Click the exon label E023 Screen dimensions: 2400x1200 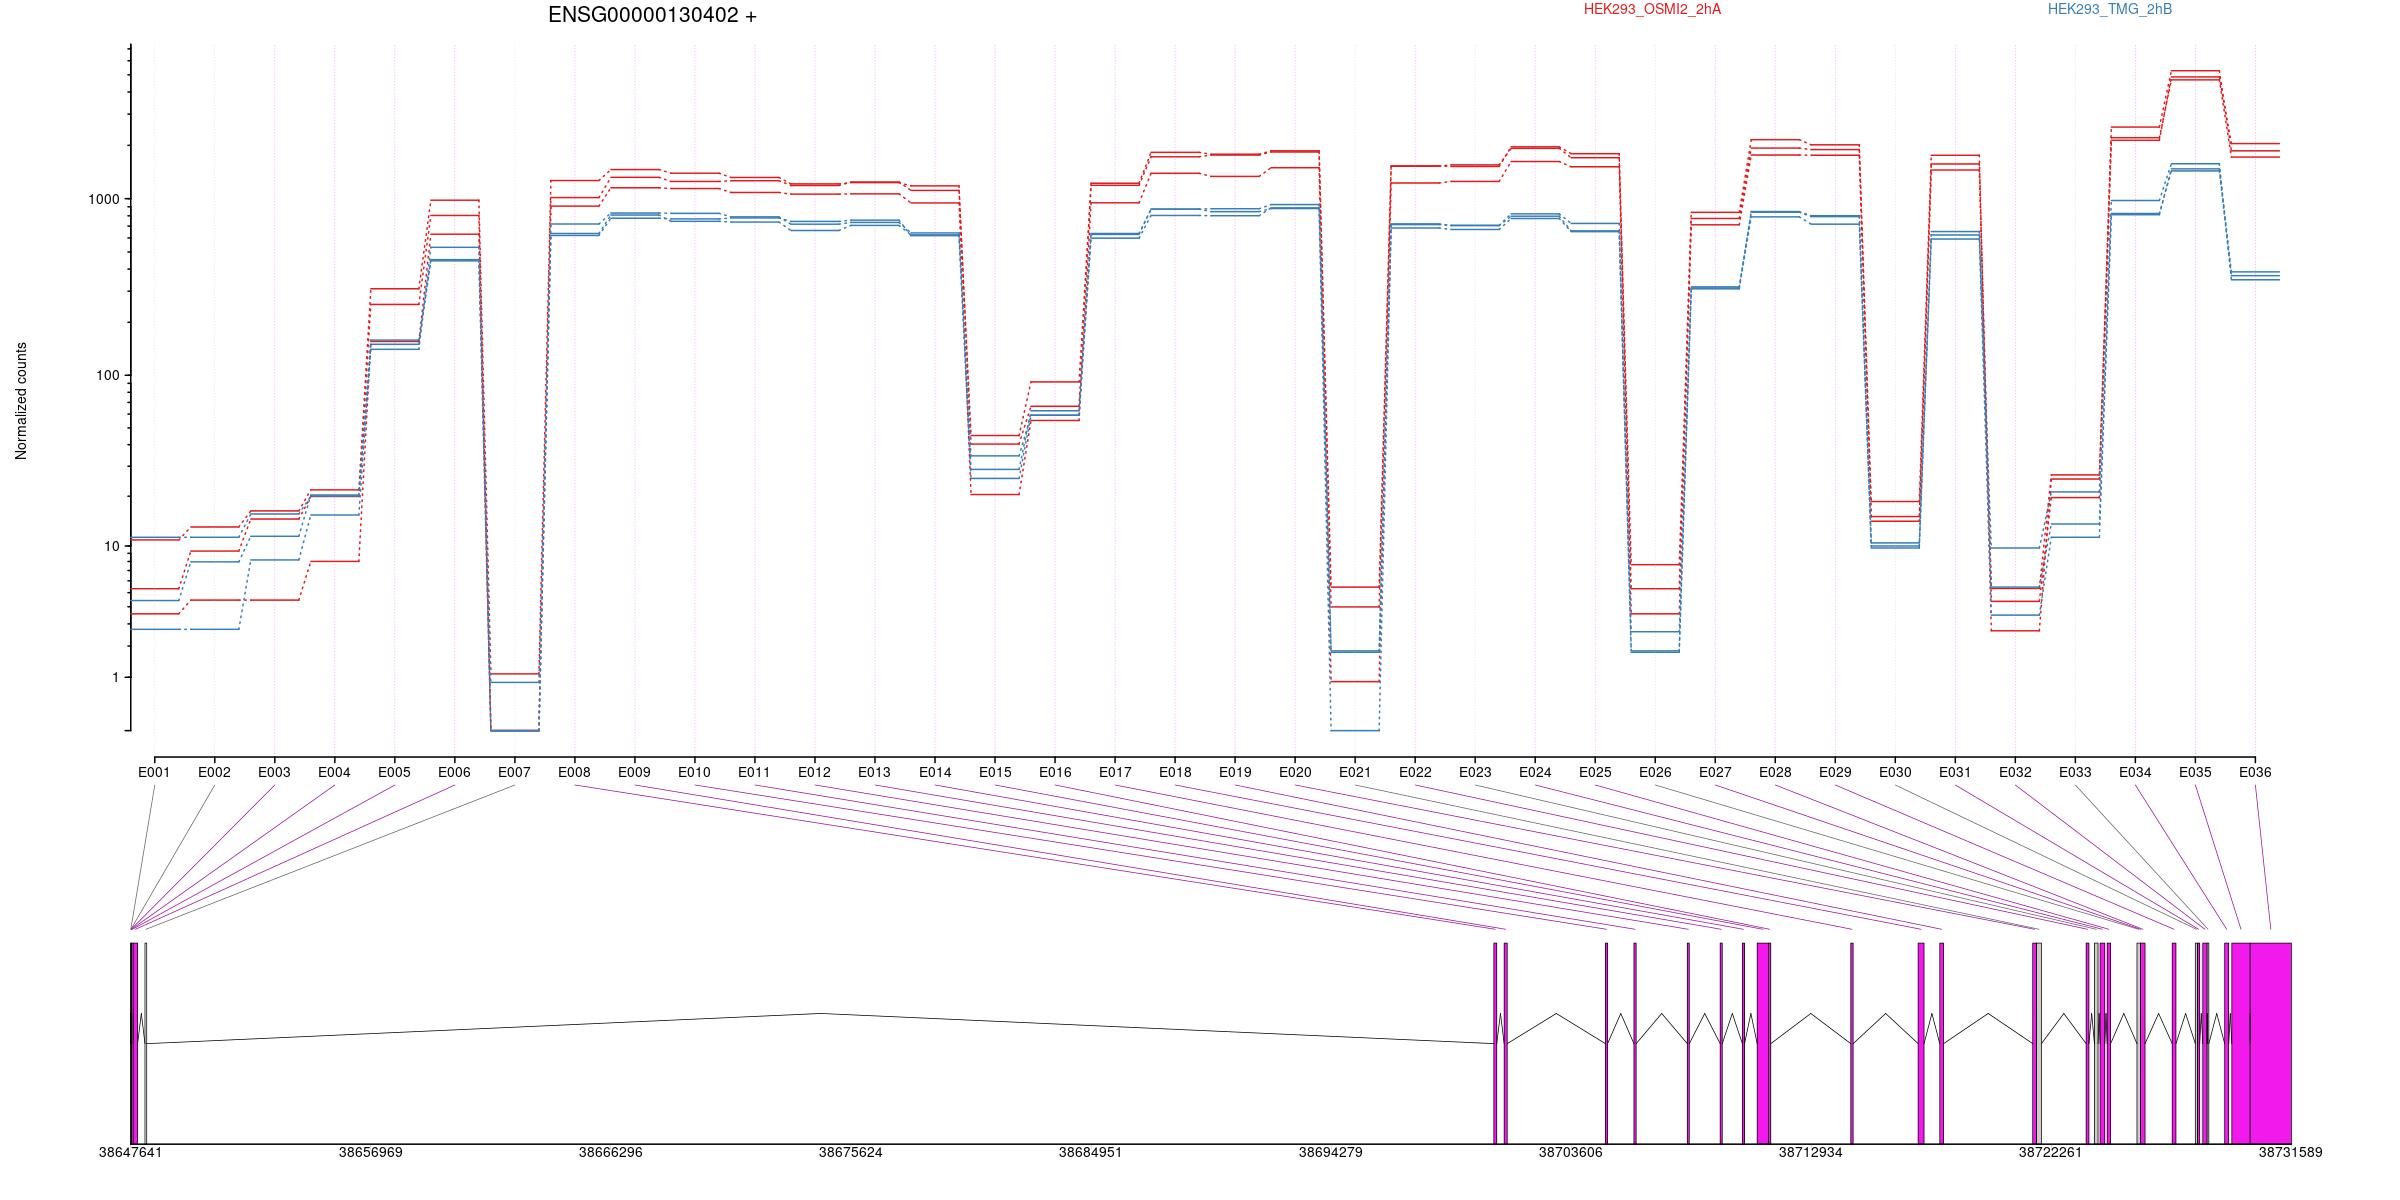coord(1475,772)
